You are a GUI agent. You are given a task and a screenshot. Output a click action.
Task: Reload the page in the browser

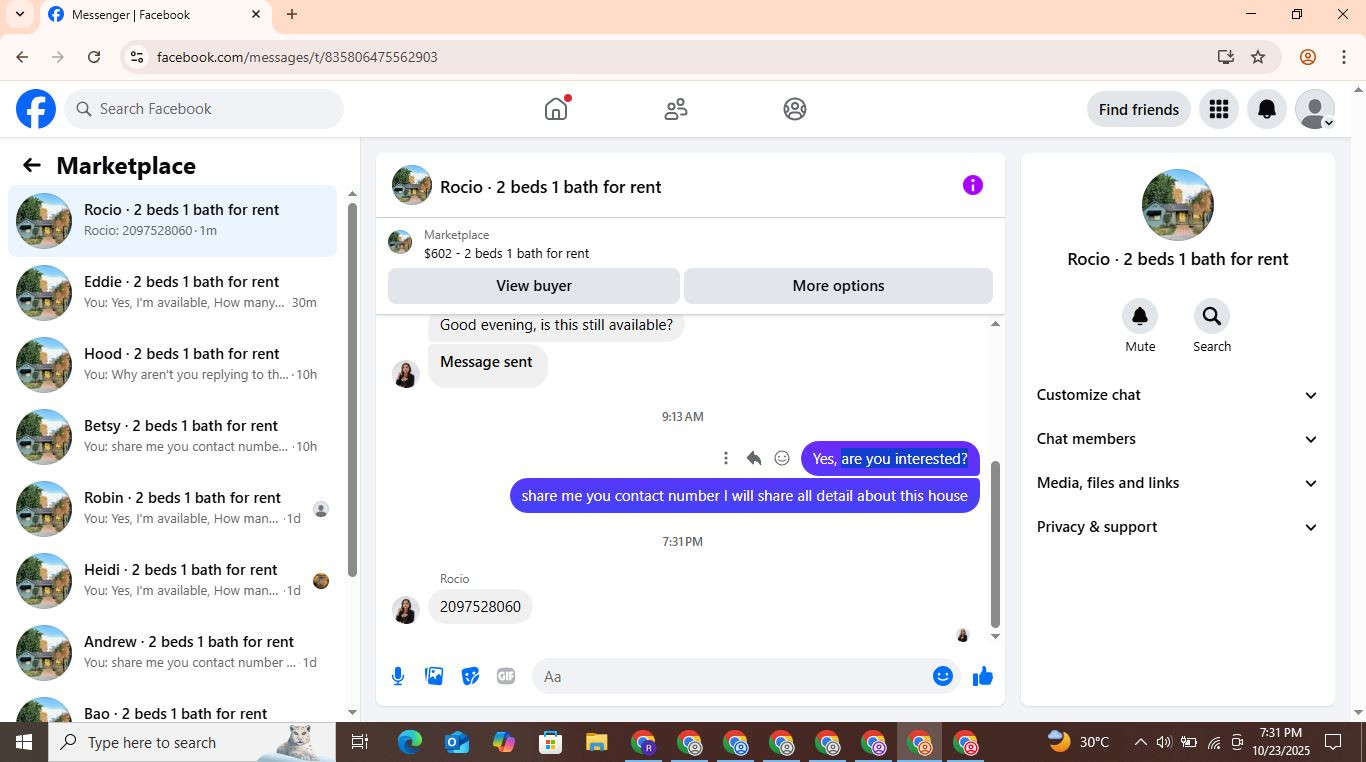click(94, 57)
